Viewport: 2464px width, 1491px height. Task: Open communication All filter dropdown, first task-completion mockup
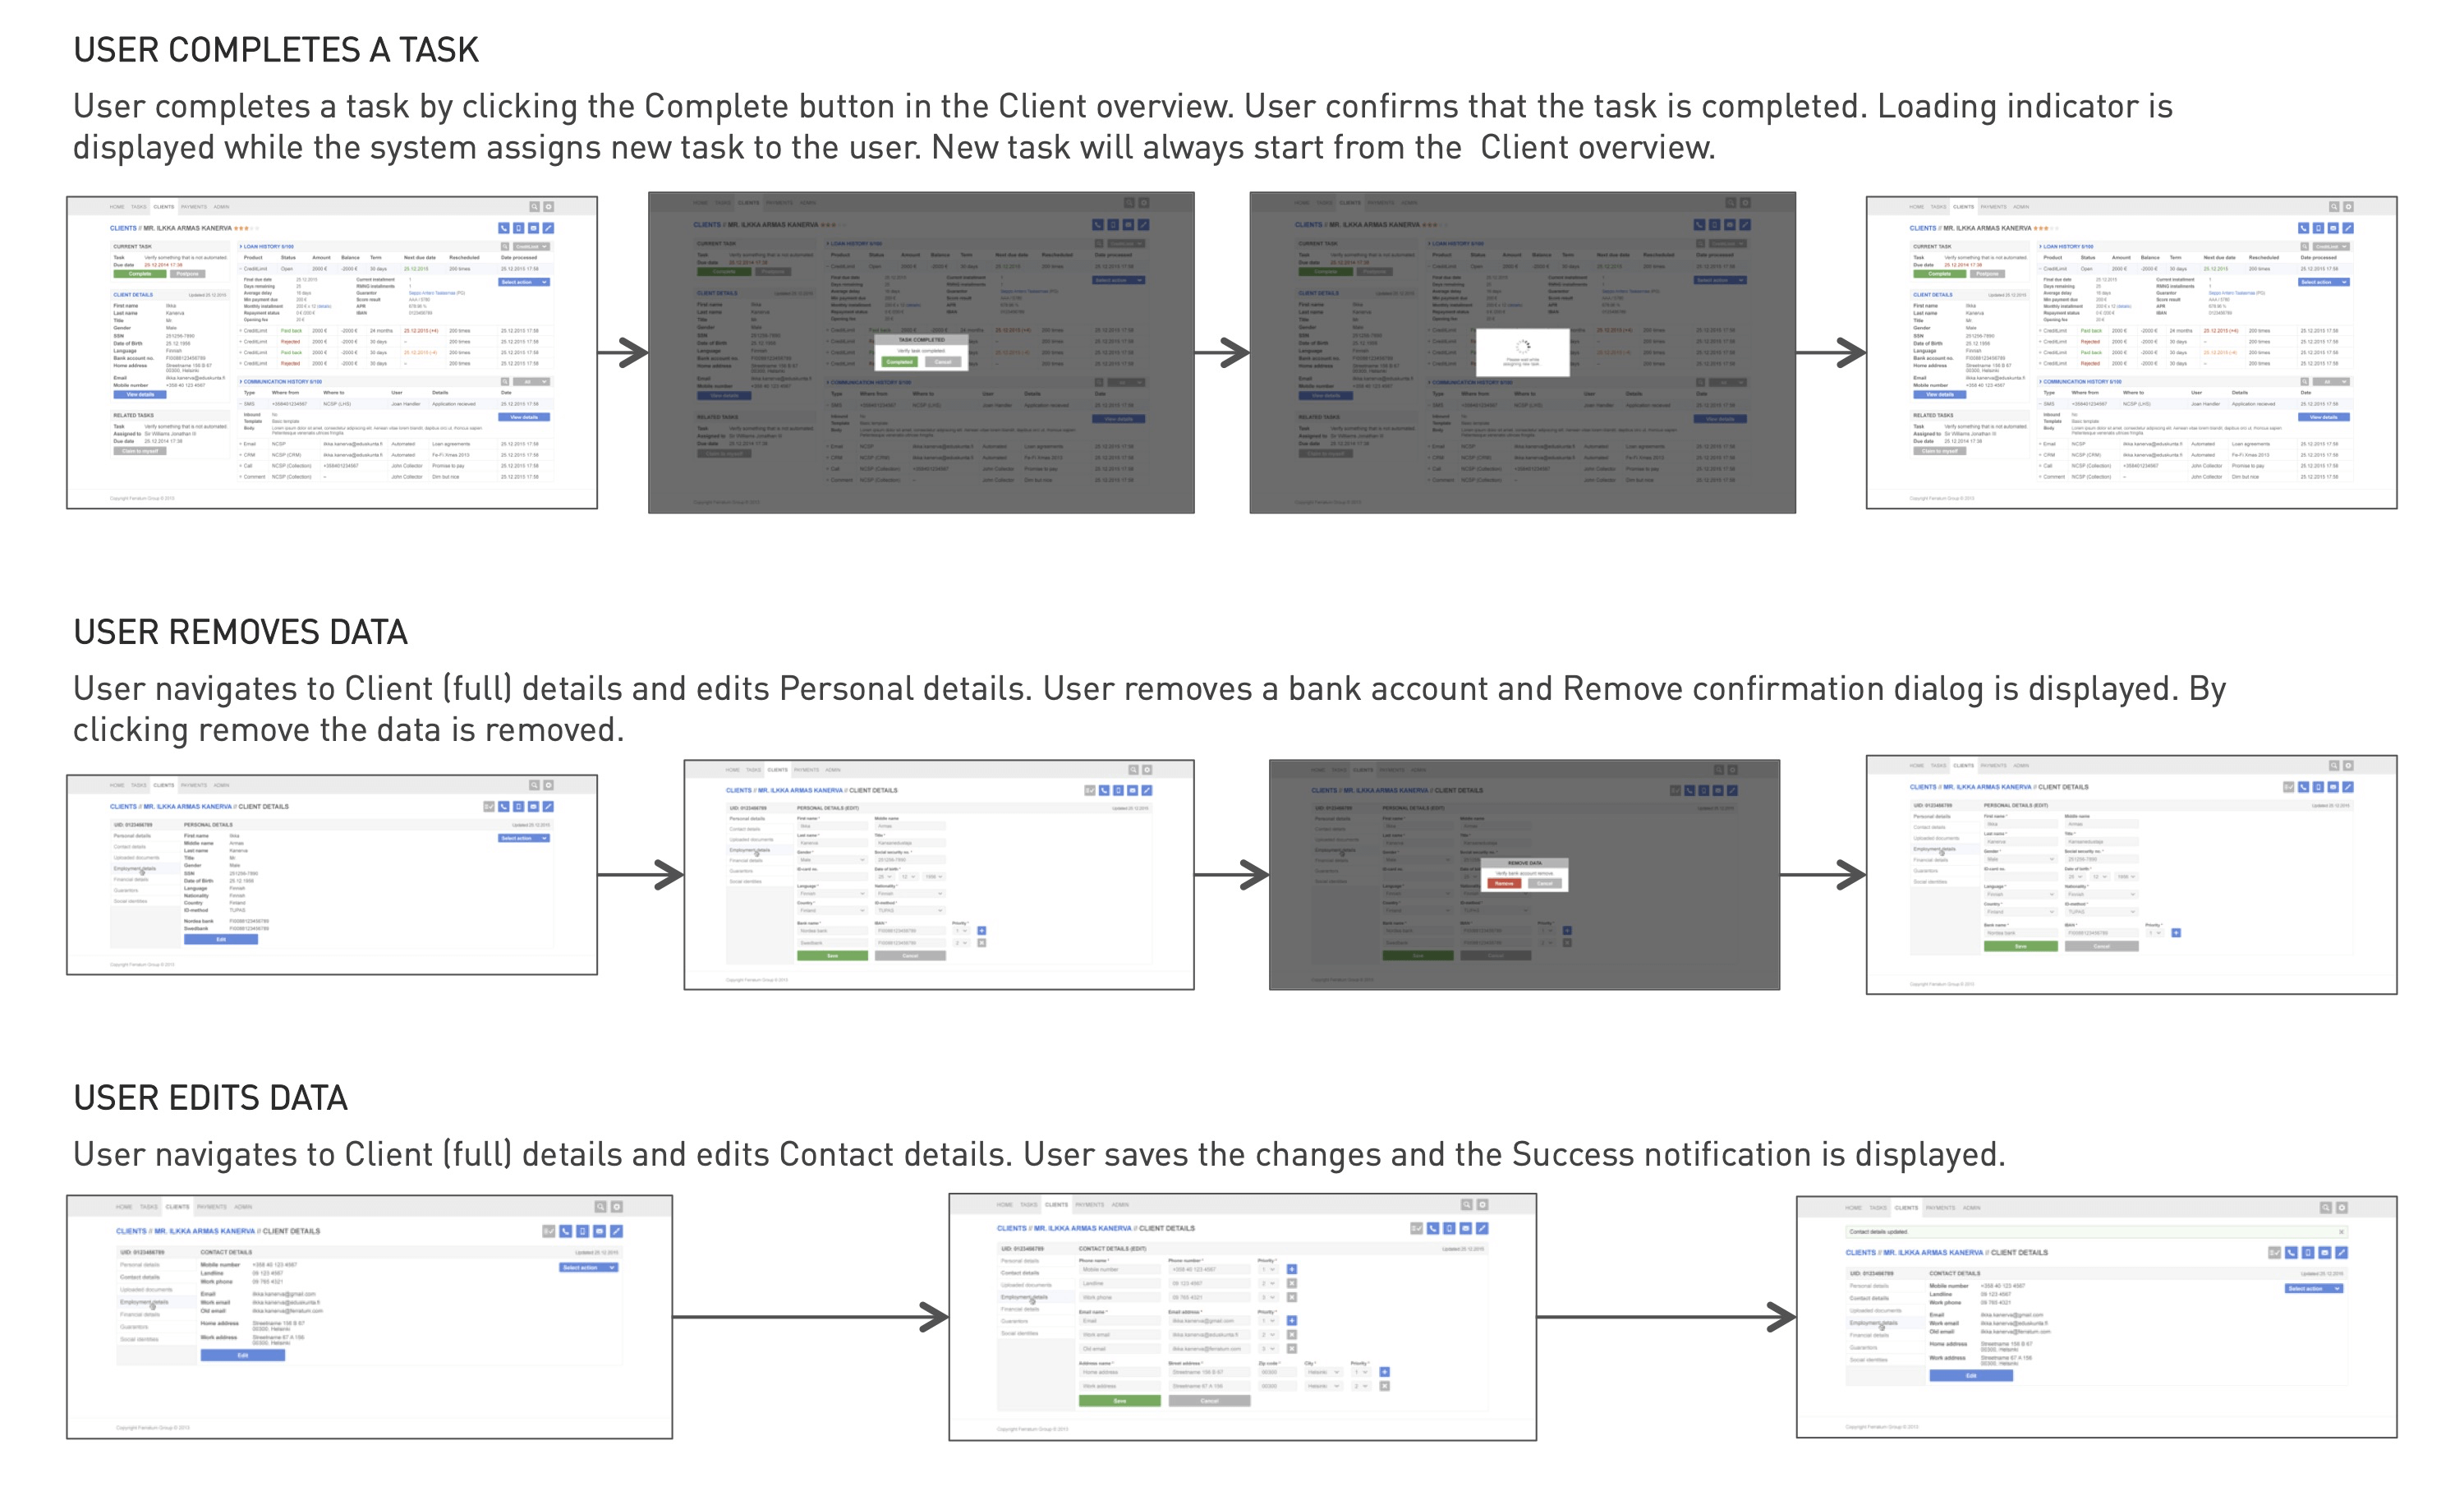click(x=532, y=382)
